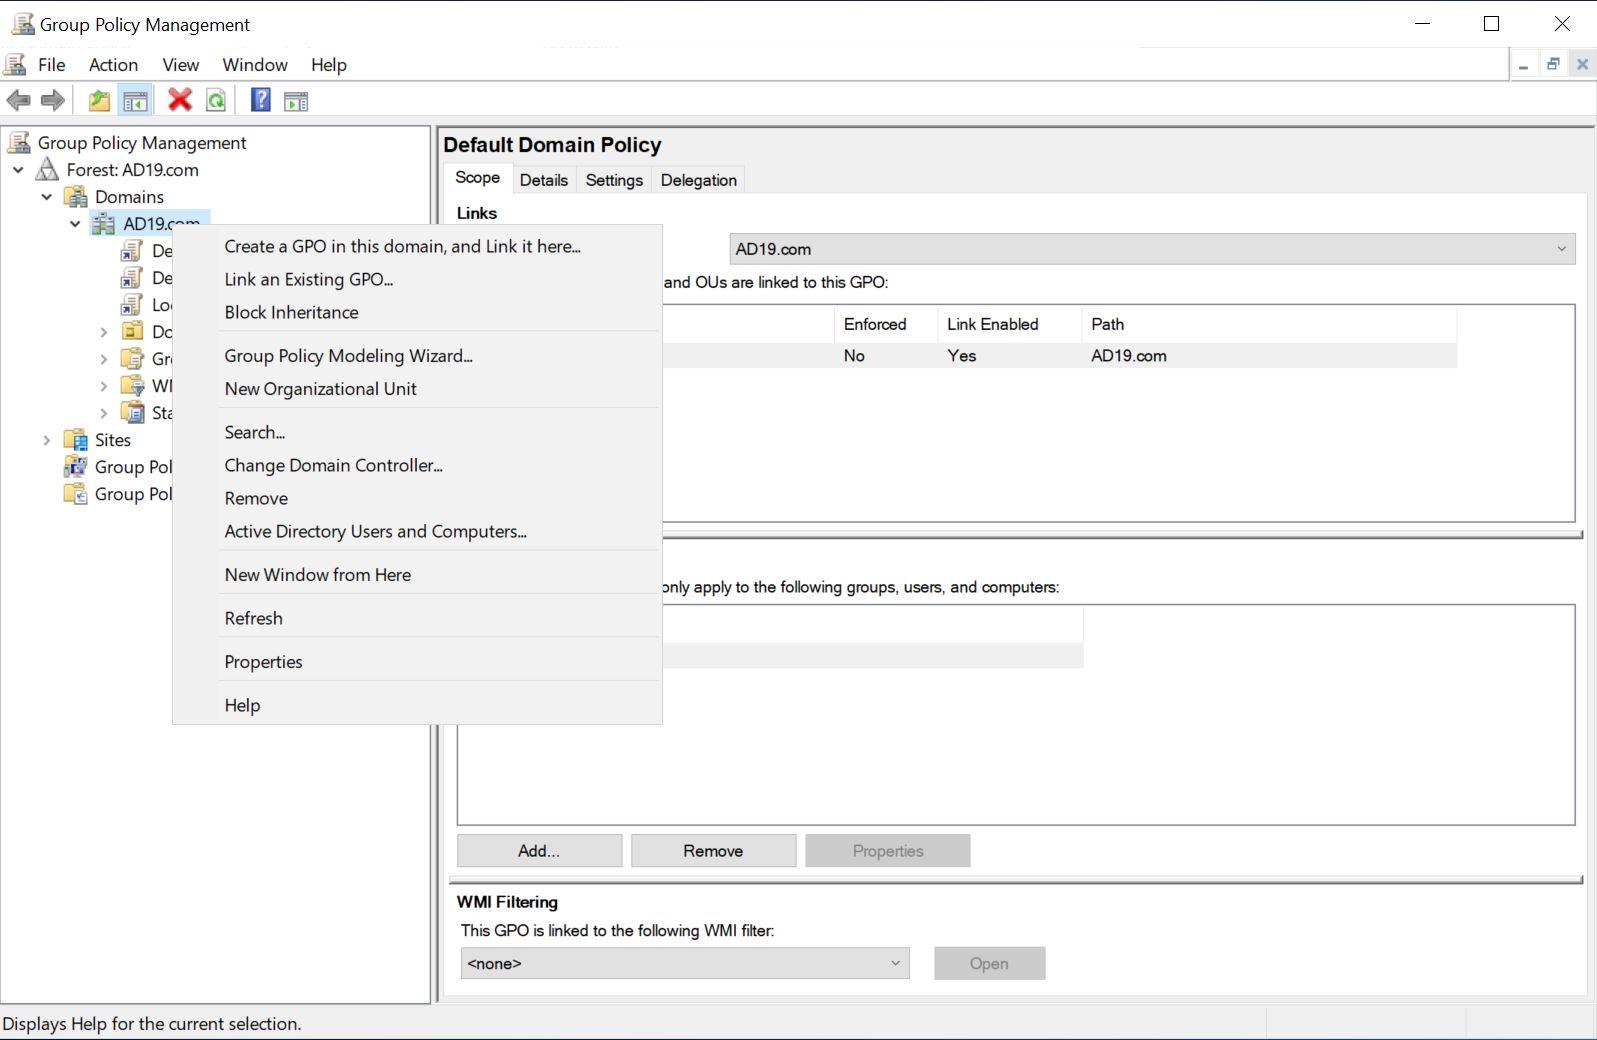
Task: Click the Forest: AD19.com triangle icon
Action: 47,170
